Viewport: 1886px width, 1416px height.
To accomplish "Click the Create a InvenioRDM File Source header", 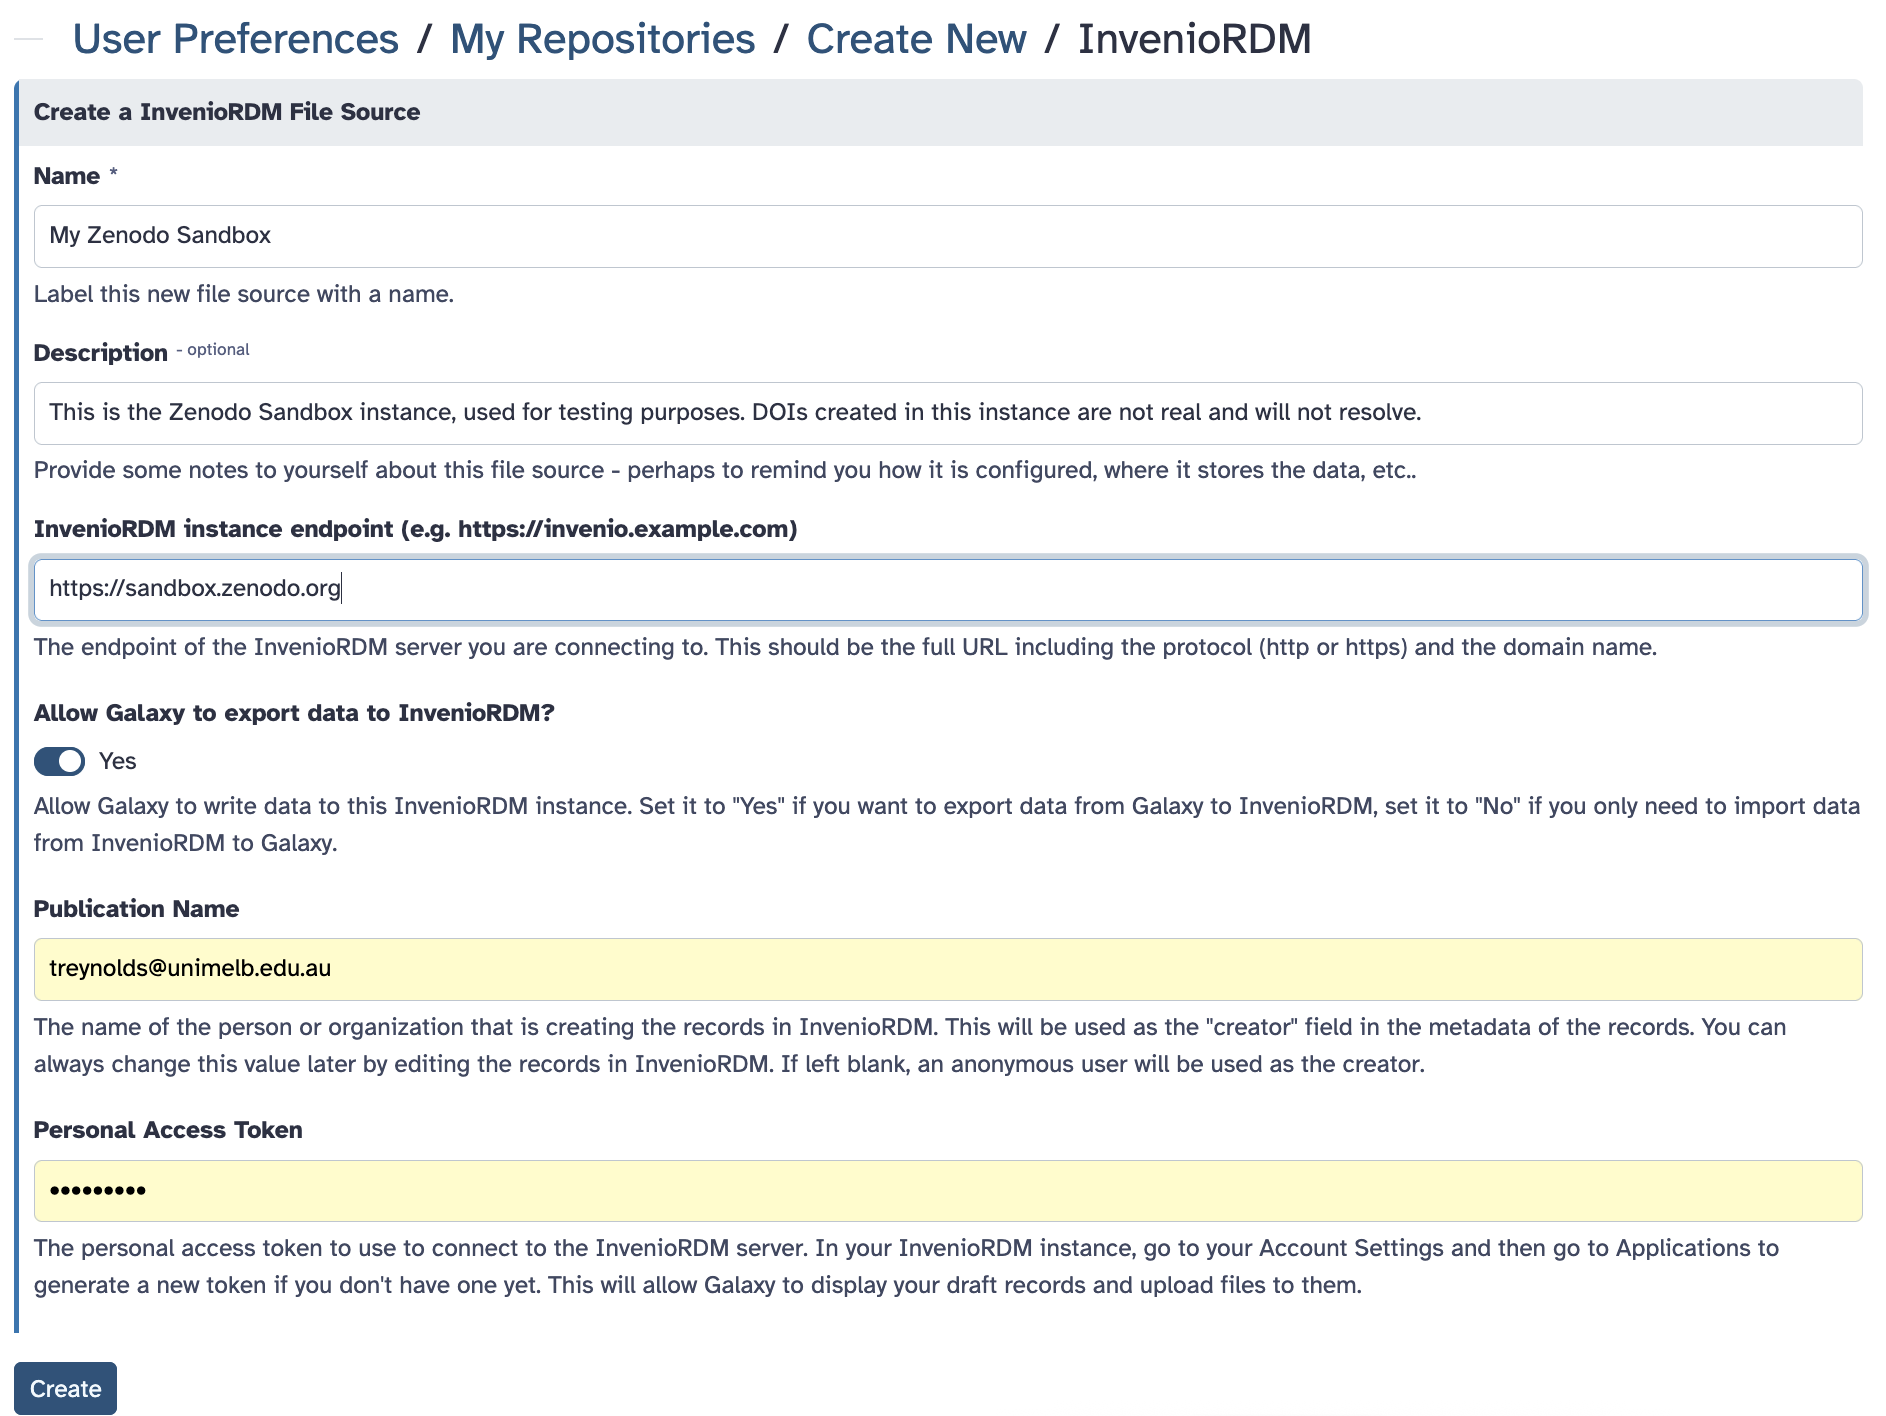I will (226, 111).
